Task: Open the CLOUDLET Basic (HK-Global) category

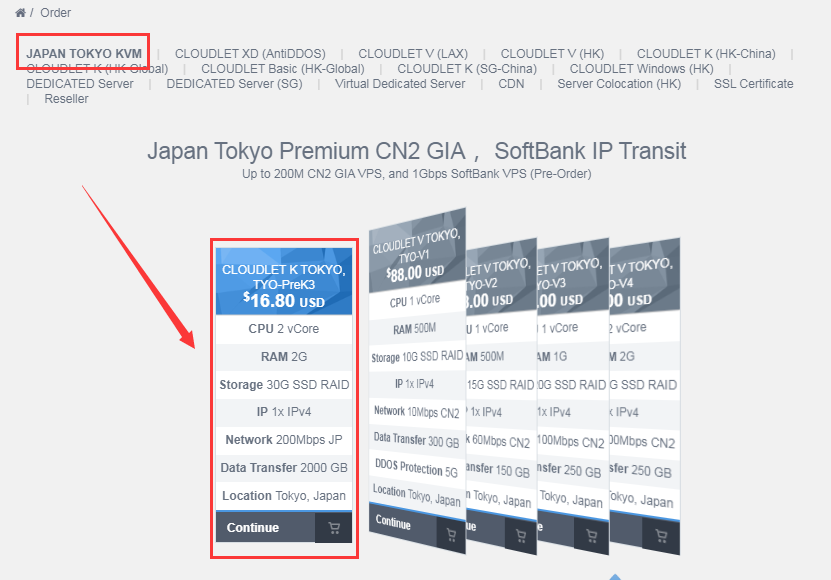Action: [282, 69]
